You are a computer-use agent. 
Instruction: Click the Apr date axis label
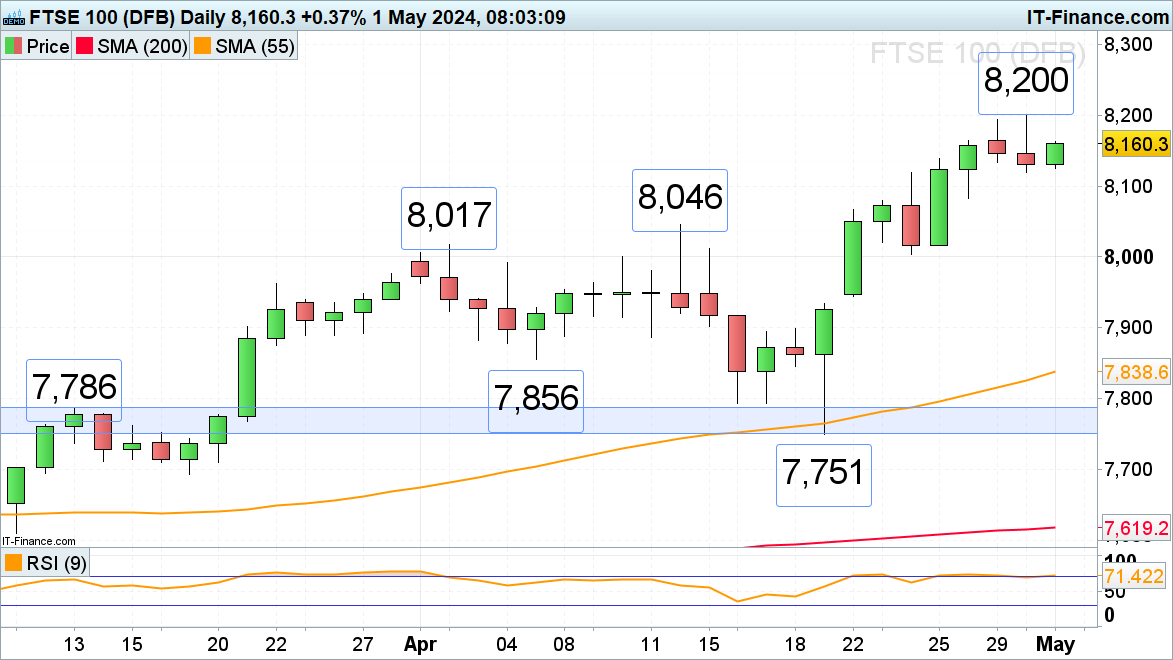[x=420, y=644]
